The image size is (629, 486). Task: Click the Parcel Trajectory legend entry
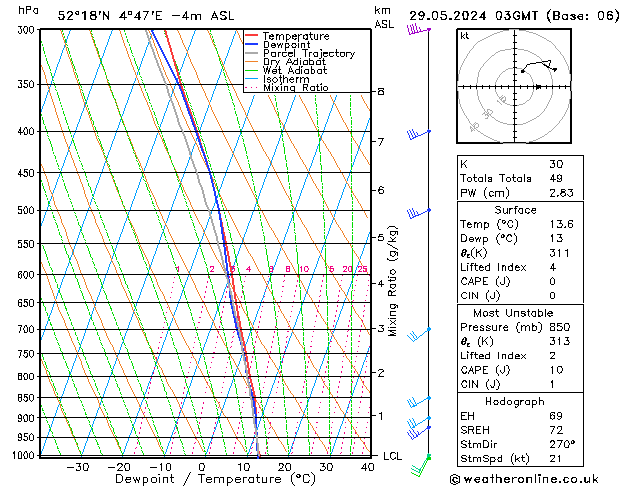tap(300, 53)
